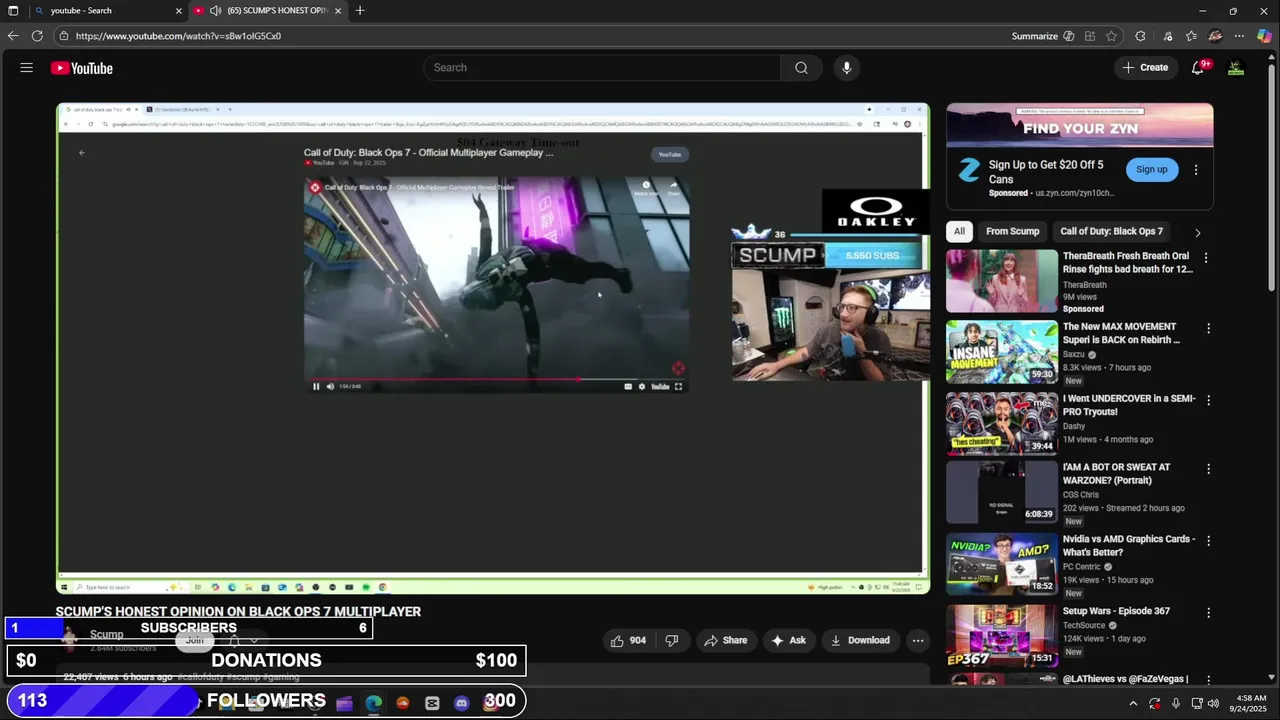Select the All filter chip
This screenshot has height=720, width=1280.
tap(959, 231)
